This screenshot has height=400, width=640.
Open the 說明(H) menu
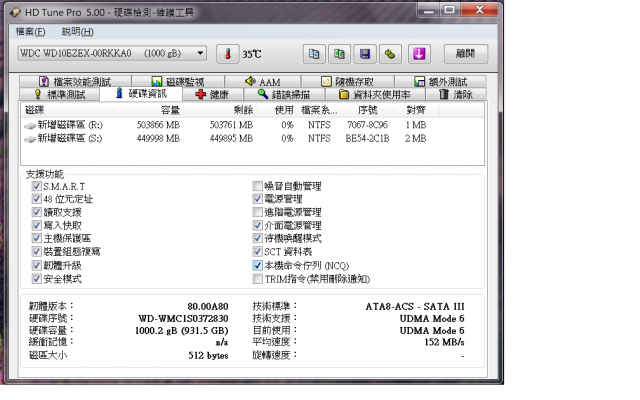pyautogui.click(x=78, y=32)
